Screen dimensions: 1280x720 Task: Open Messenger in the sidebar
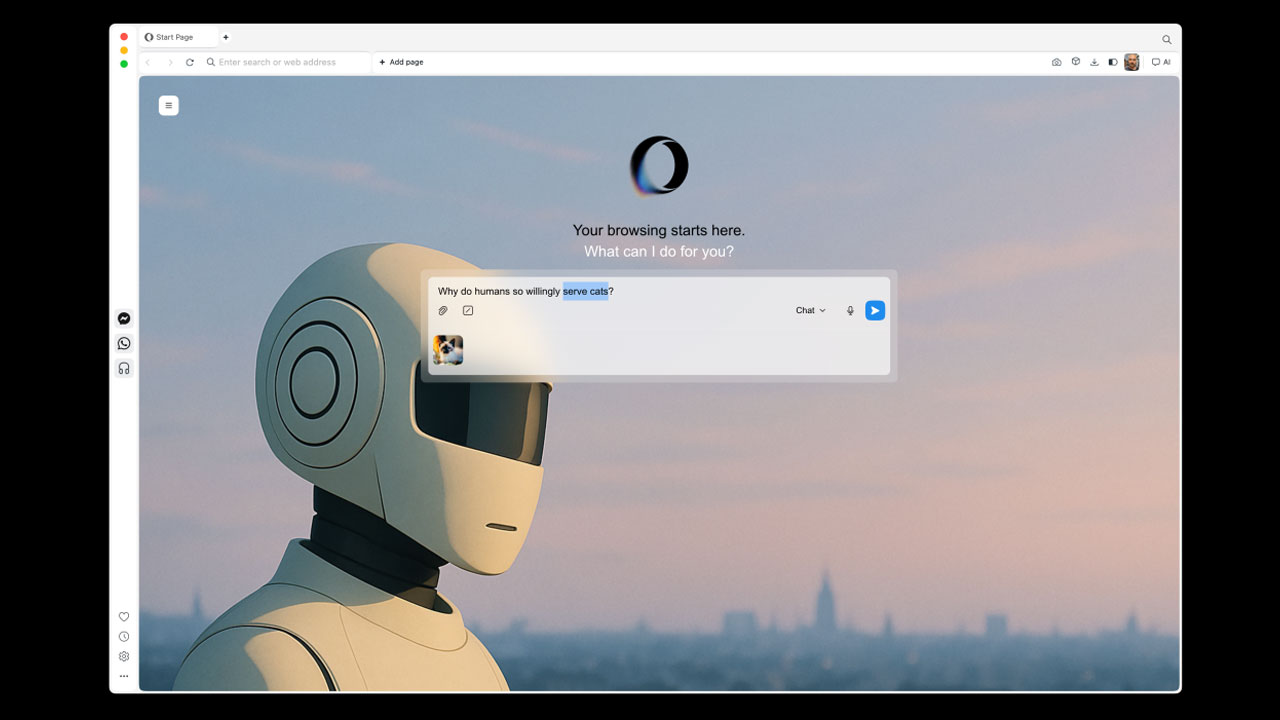[124, 319]
